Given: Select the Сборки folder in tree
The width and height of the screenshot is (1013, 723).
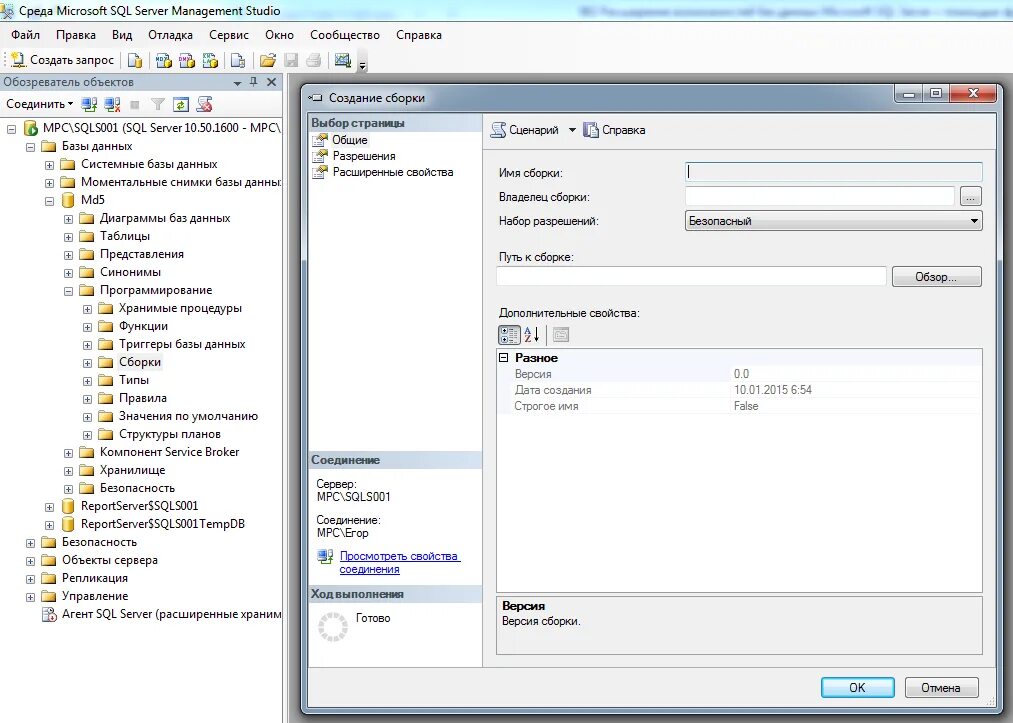Looking at the screenshot, I should pos(140,362).
